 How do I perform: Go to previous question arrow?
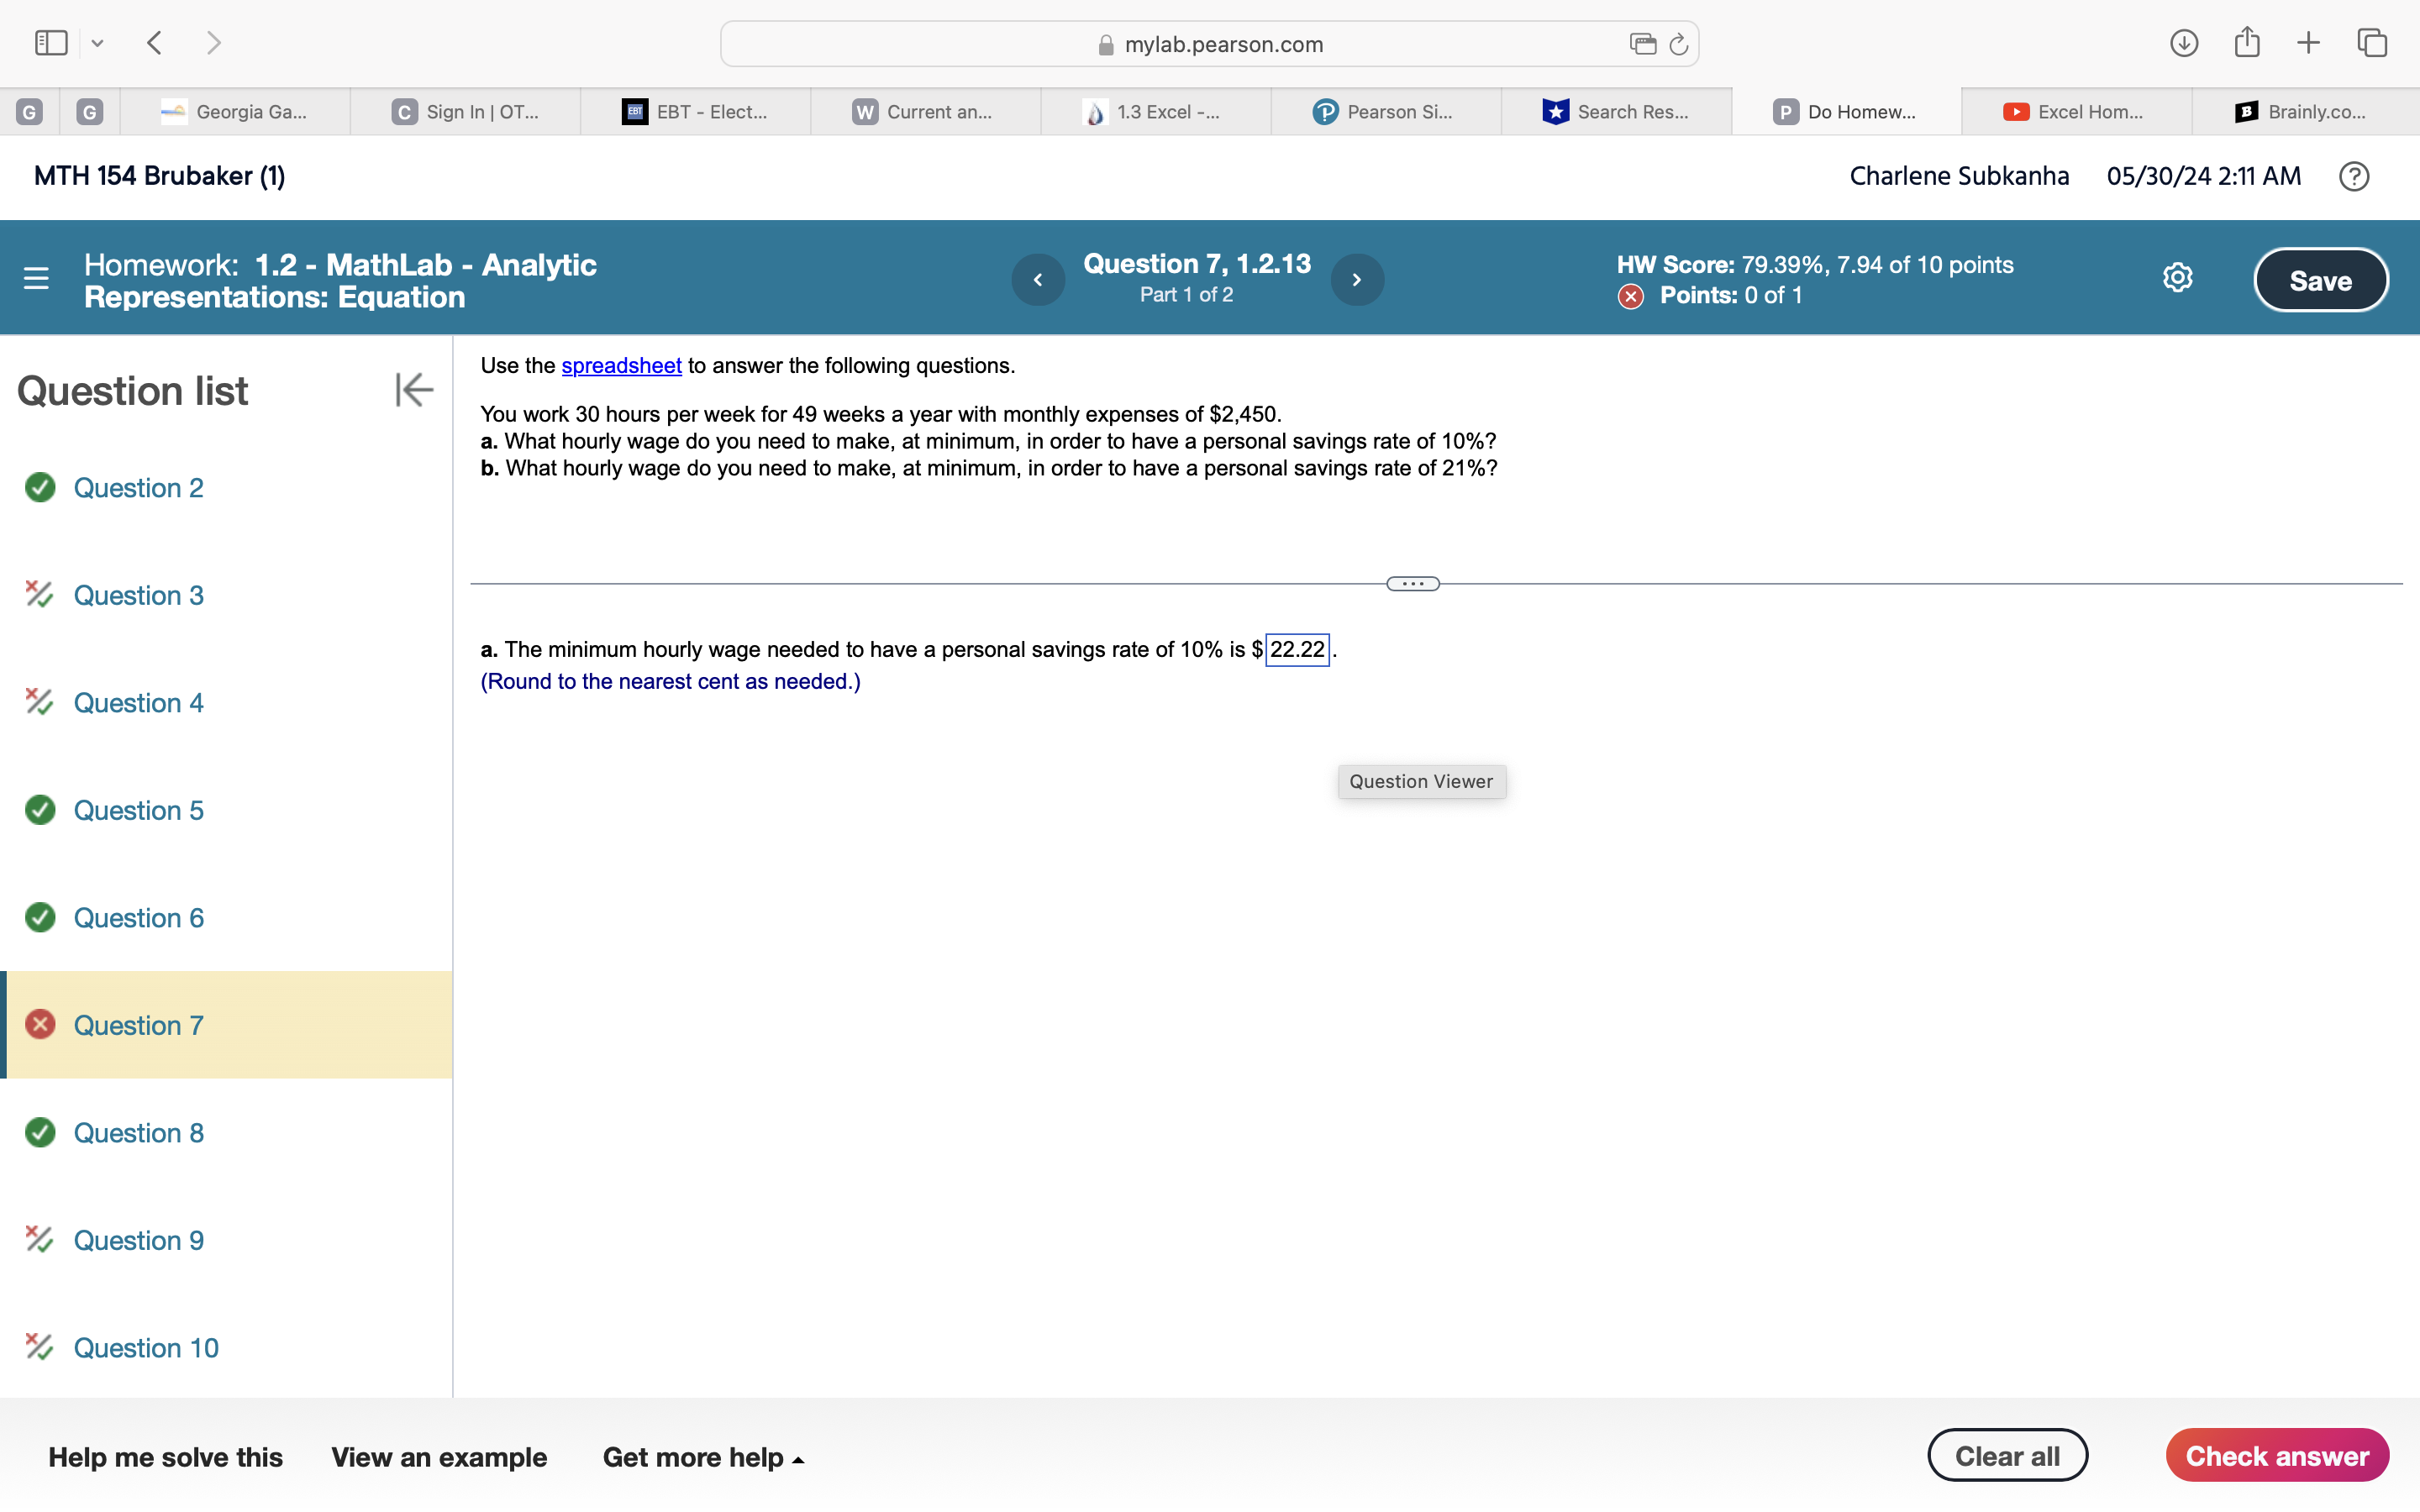pyautogui.click(x=1038, y=280)
